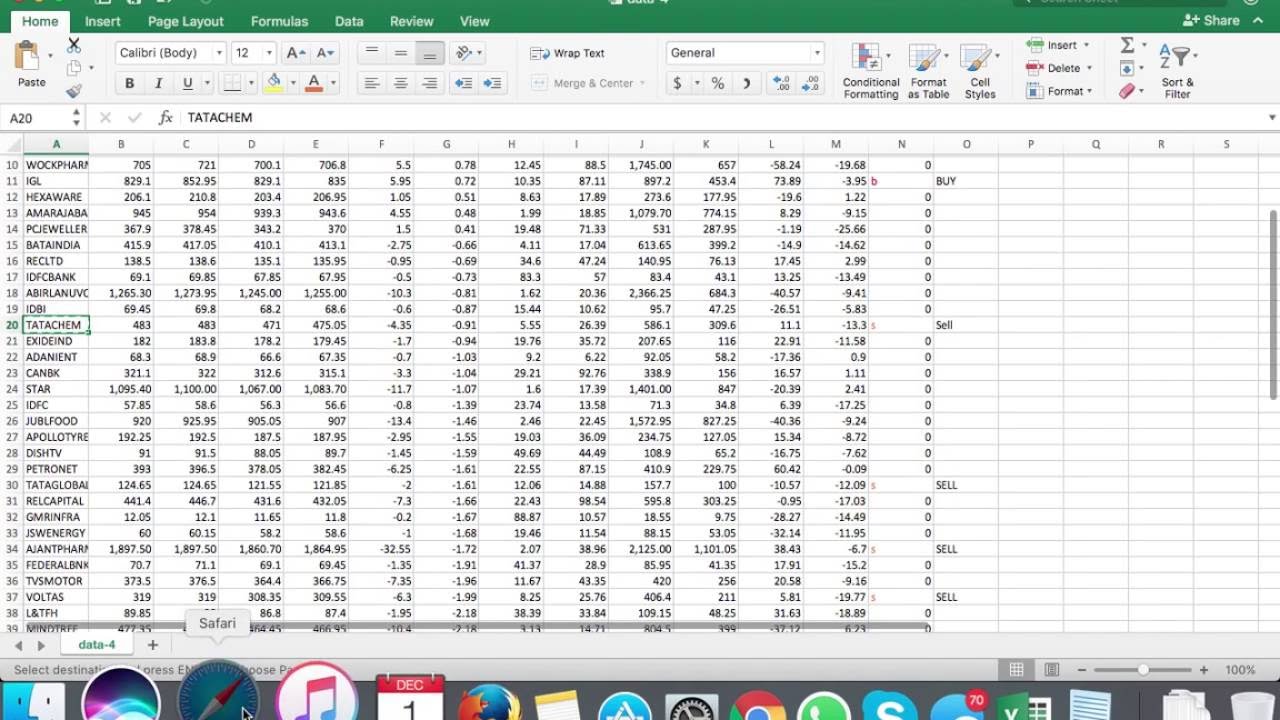Image resolution: width=1280 pixels, height=720 pixels.
Task: Apply the red font color A
Action: 314,83
